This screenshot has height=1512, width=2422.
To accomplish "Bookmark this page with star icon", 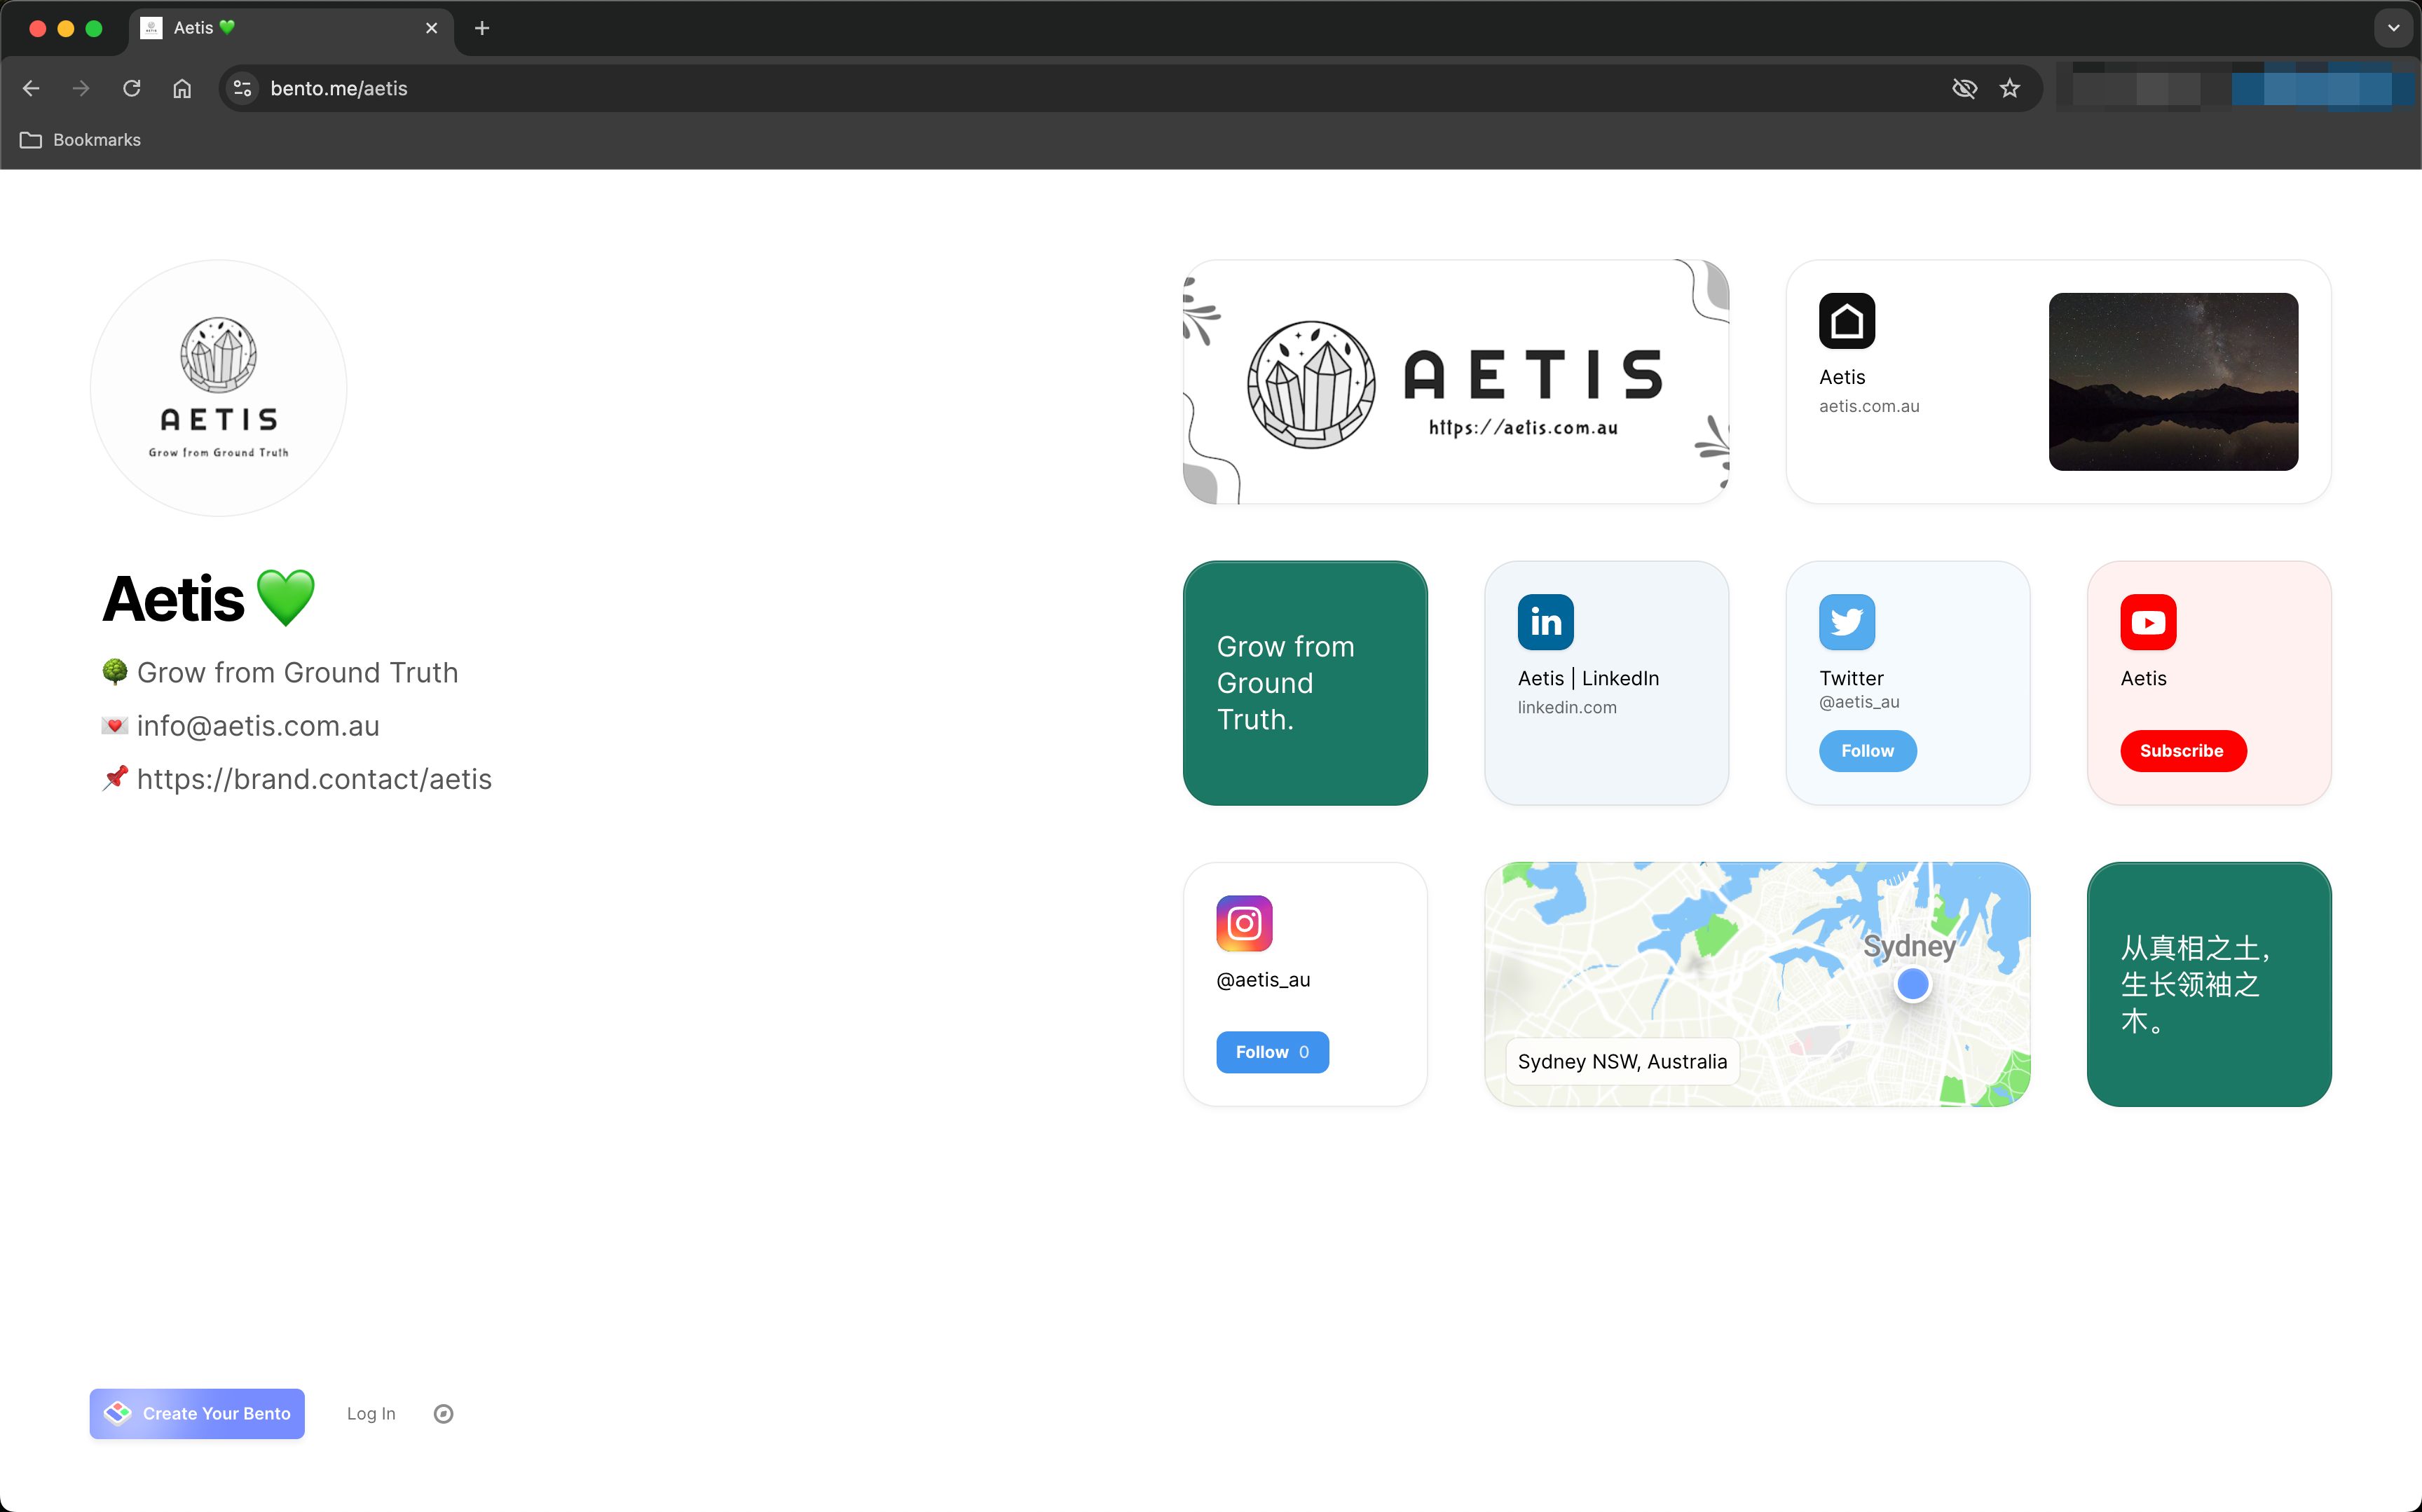I will point(2010,88).
